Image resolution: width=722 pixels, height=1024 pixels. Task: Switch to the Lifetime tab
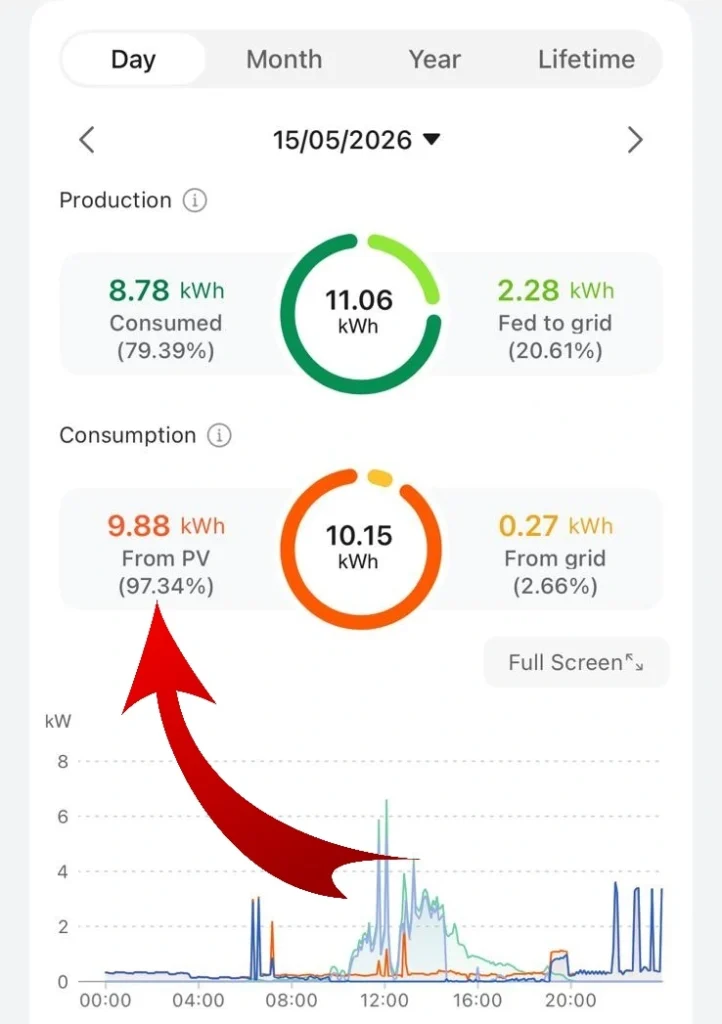point(586,59)
